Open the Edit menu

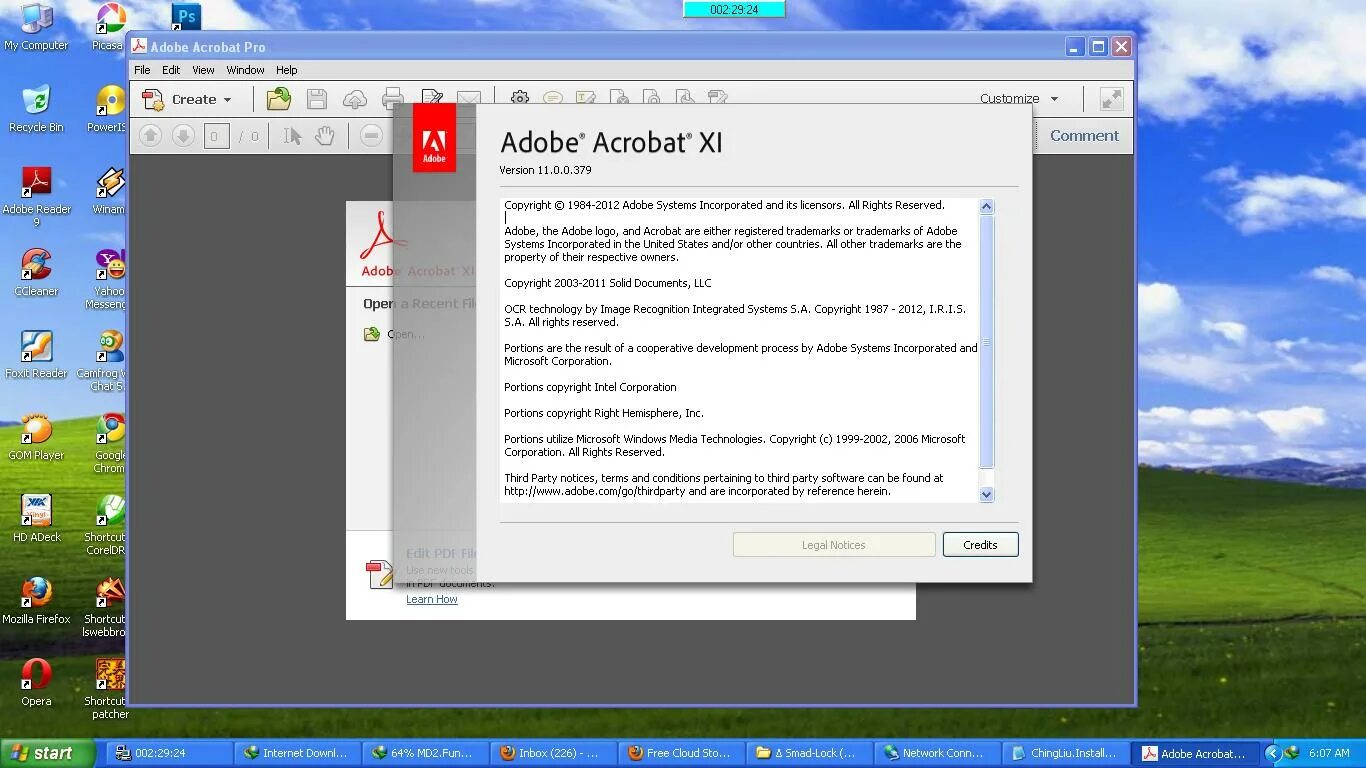(171, 70)
